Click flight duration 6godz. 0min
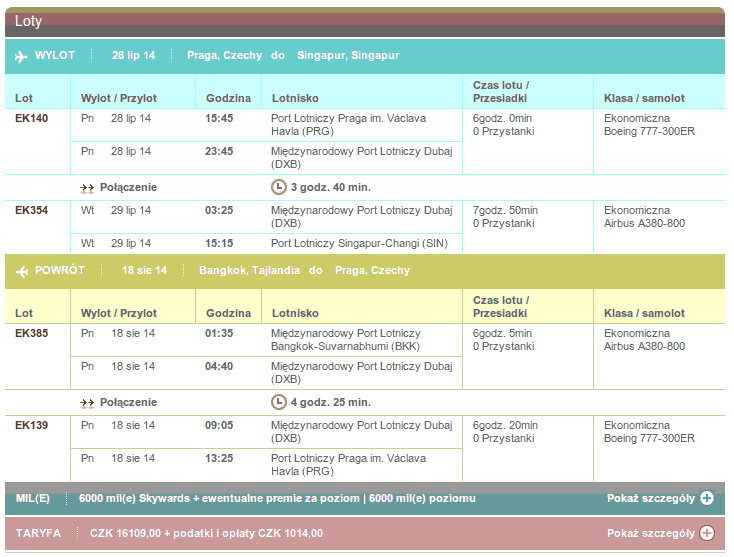The image size is (734, 557). click(502, 118)
